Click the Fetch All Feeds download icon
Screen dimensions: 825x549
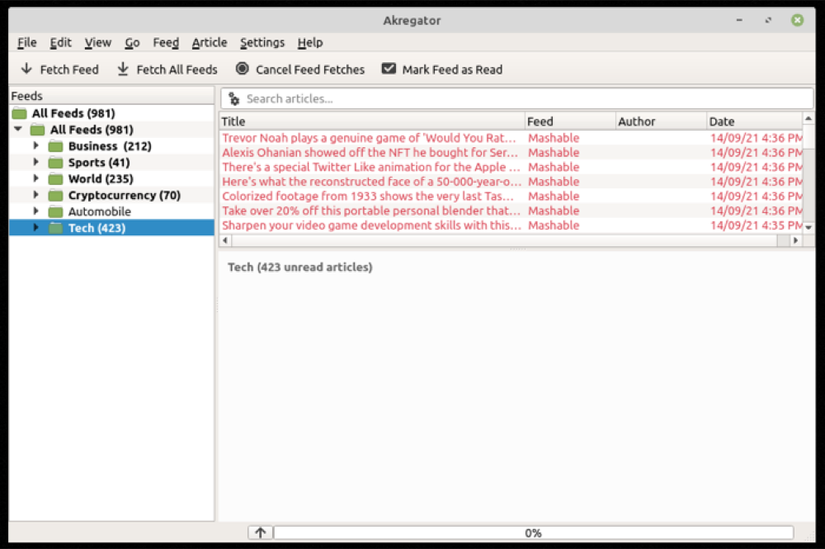click(x=123, y=69)
